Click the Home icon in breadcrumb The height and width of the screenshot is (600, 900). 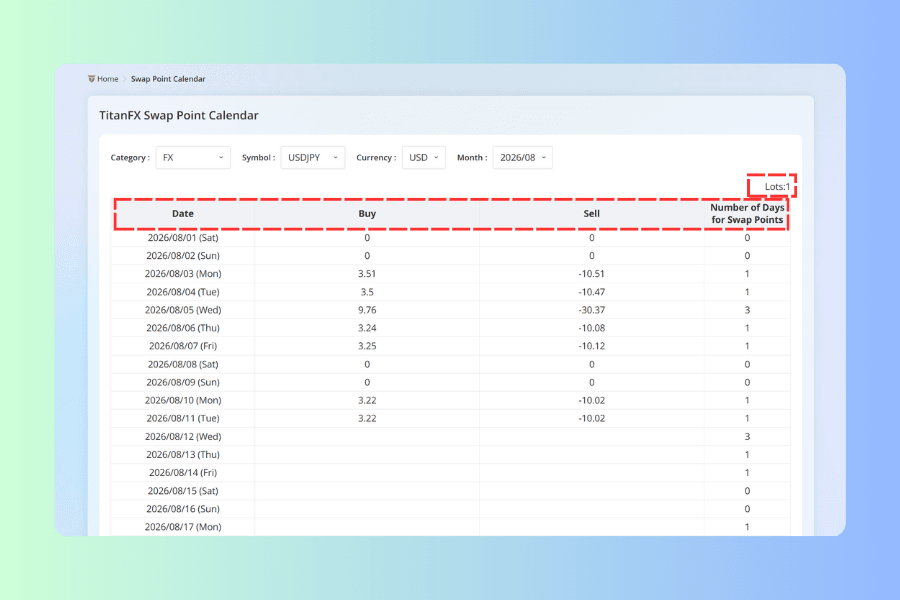coord(91,79)
